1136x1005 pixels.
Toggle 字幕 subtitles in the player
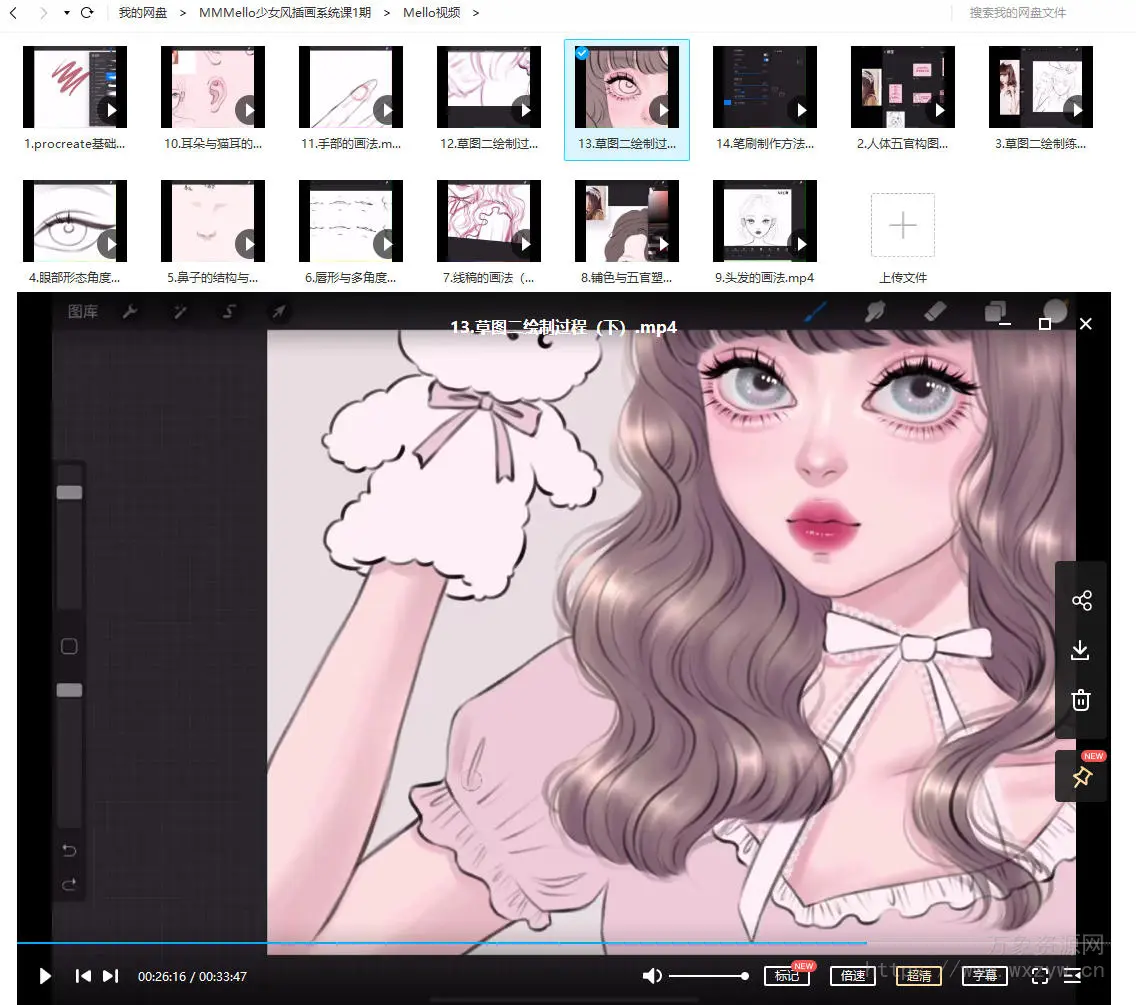[984, 976]
